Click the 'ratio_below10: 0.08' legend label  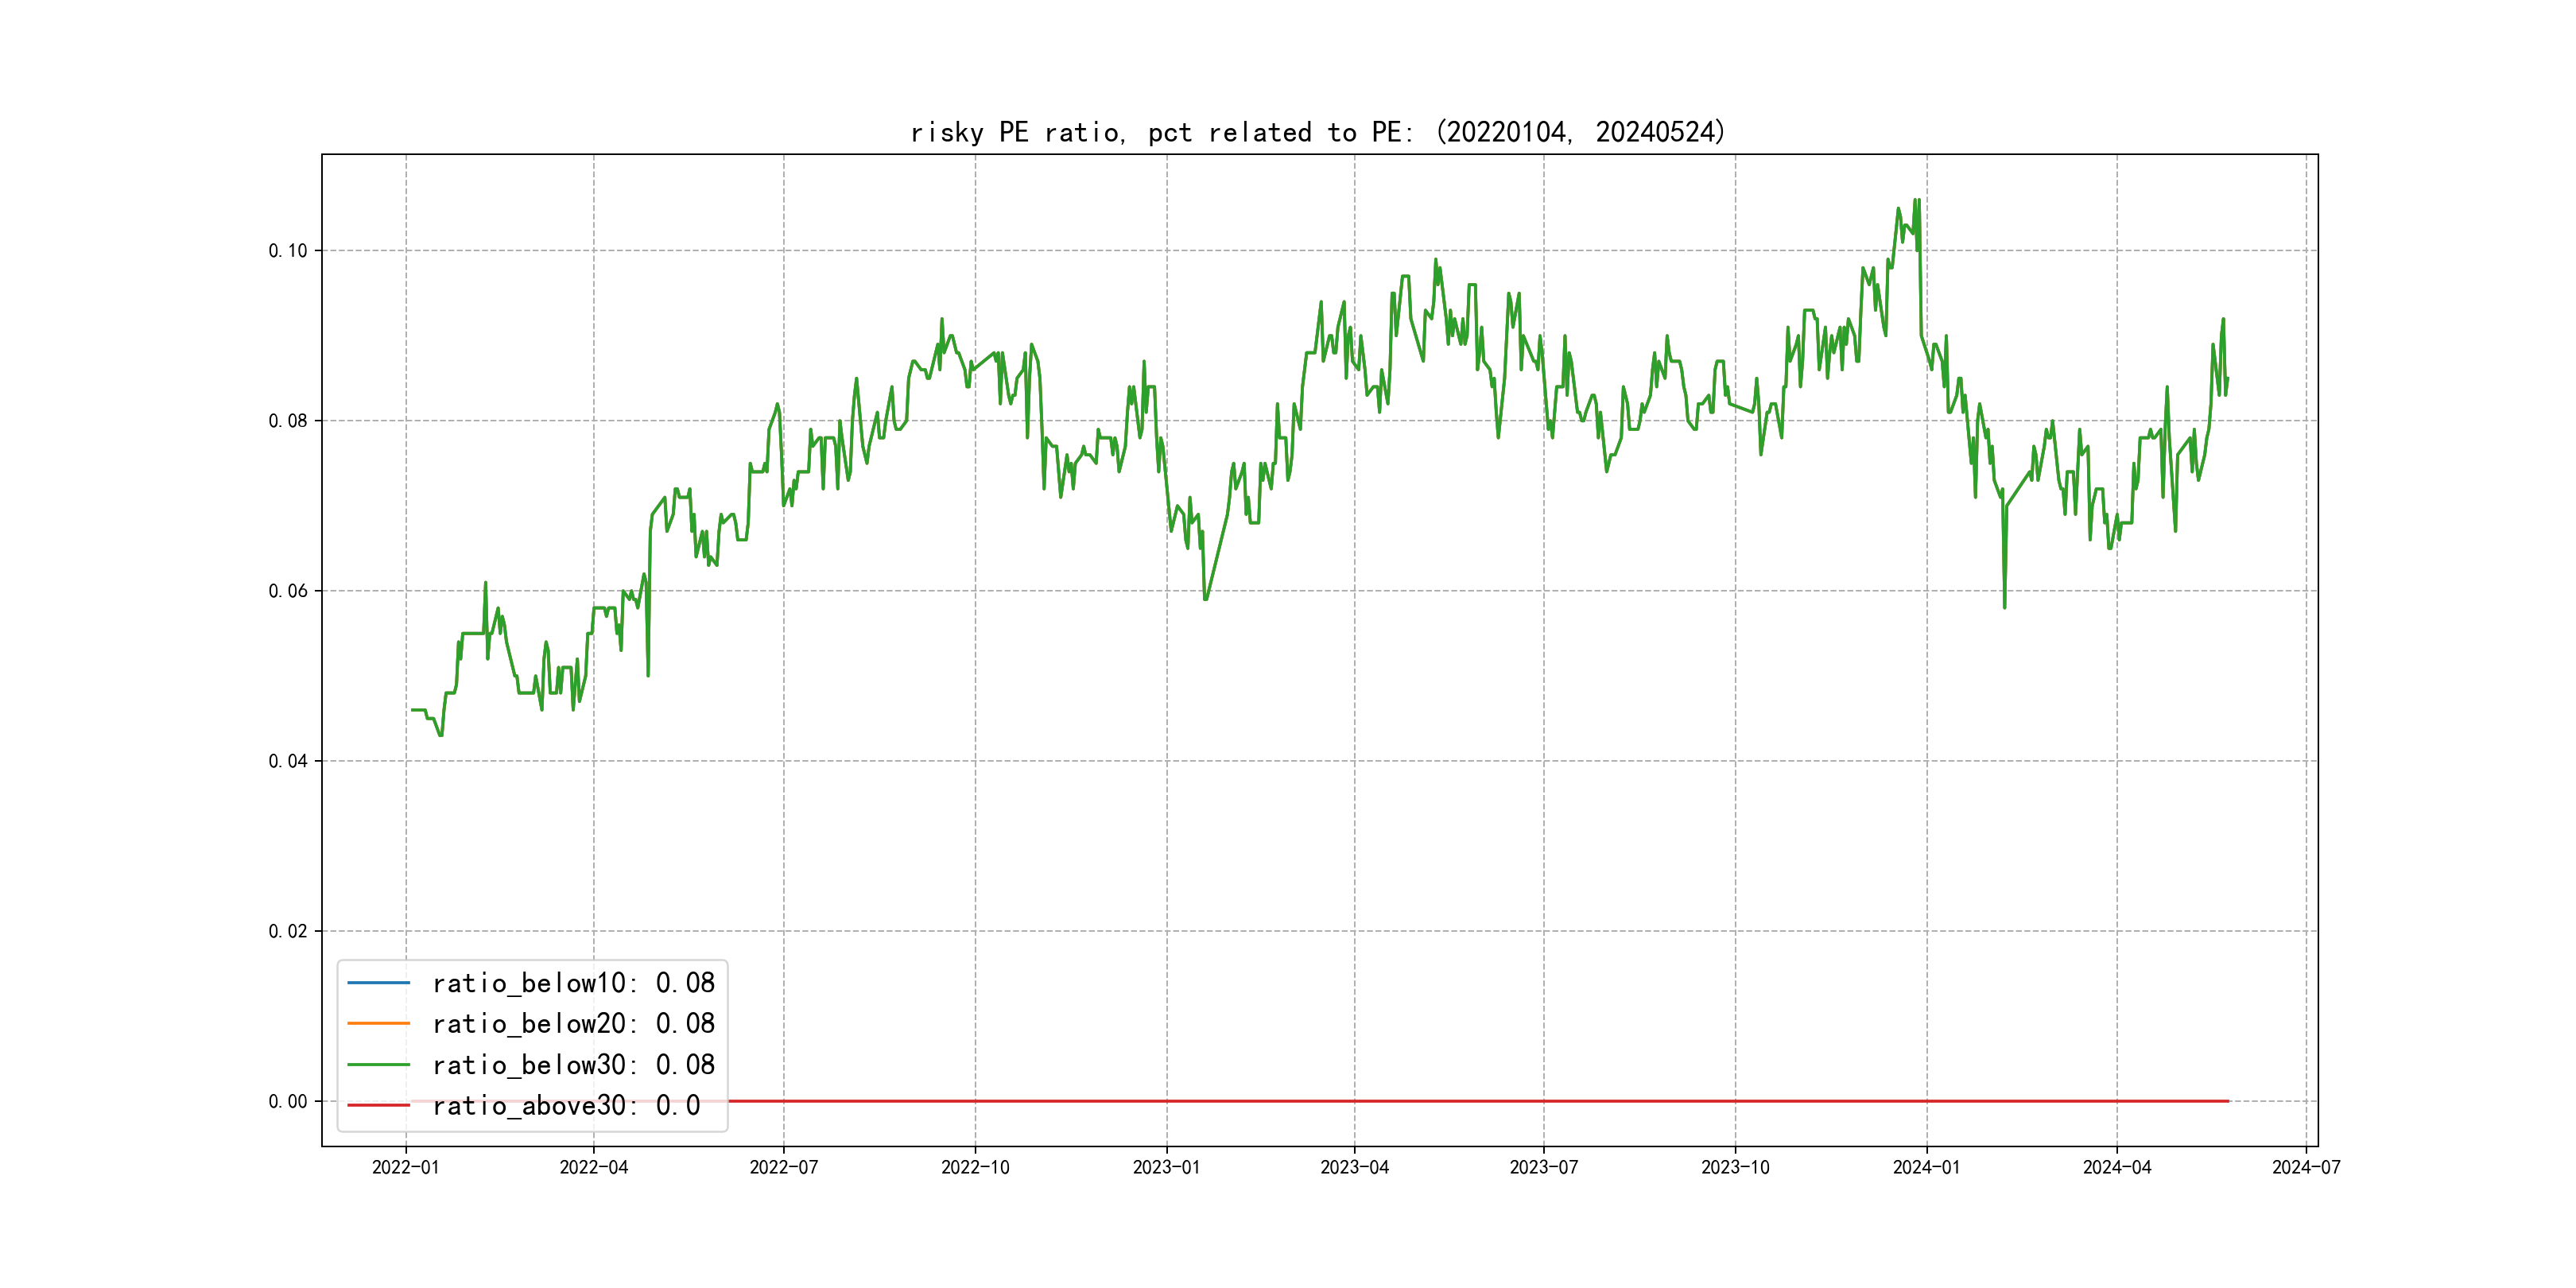click(x=573, y=983)
